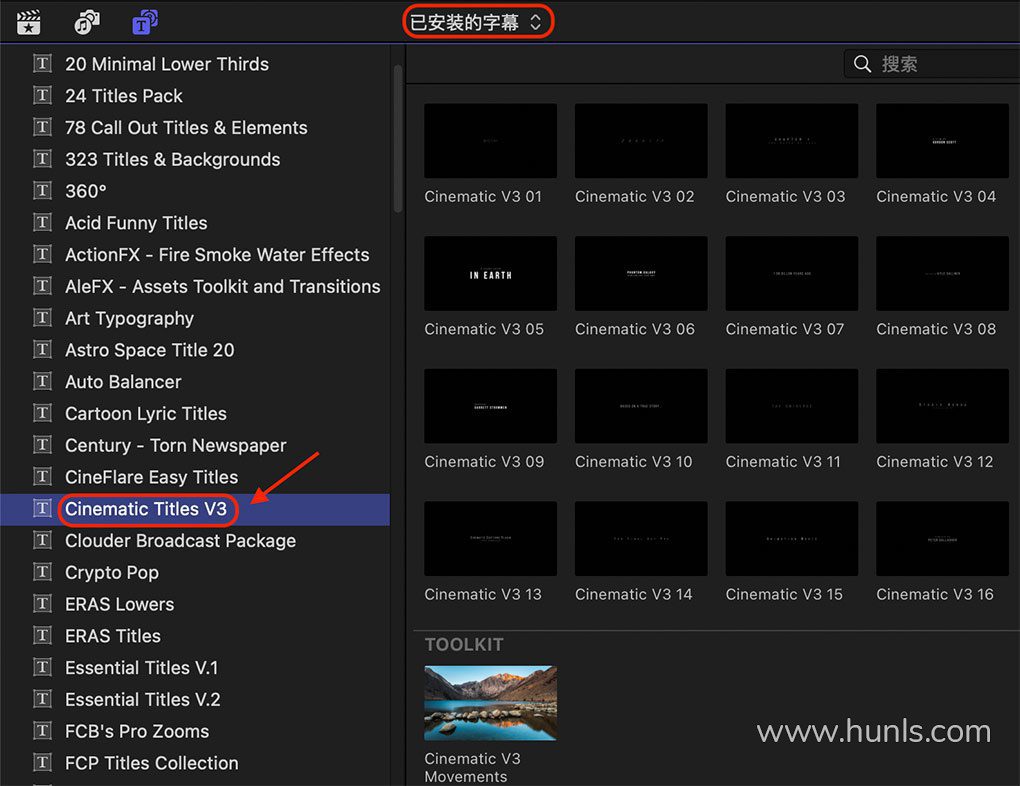Select ActionFX - Fire Smoke Water Effects
Viewport: 1020px width, 786px height.
[217, 254]
